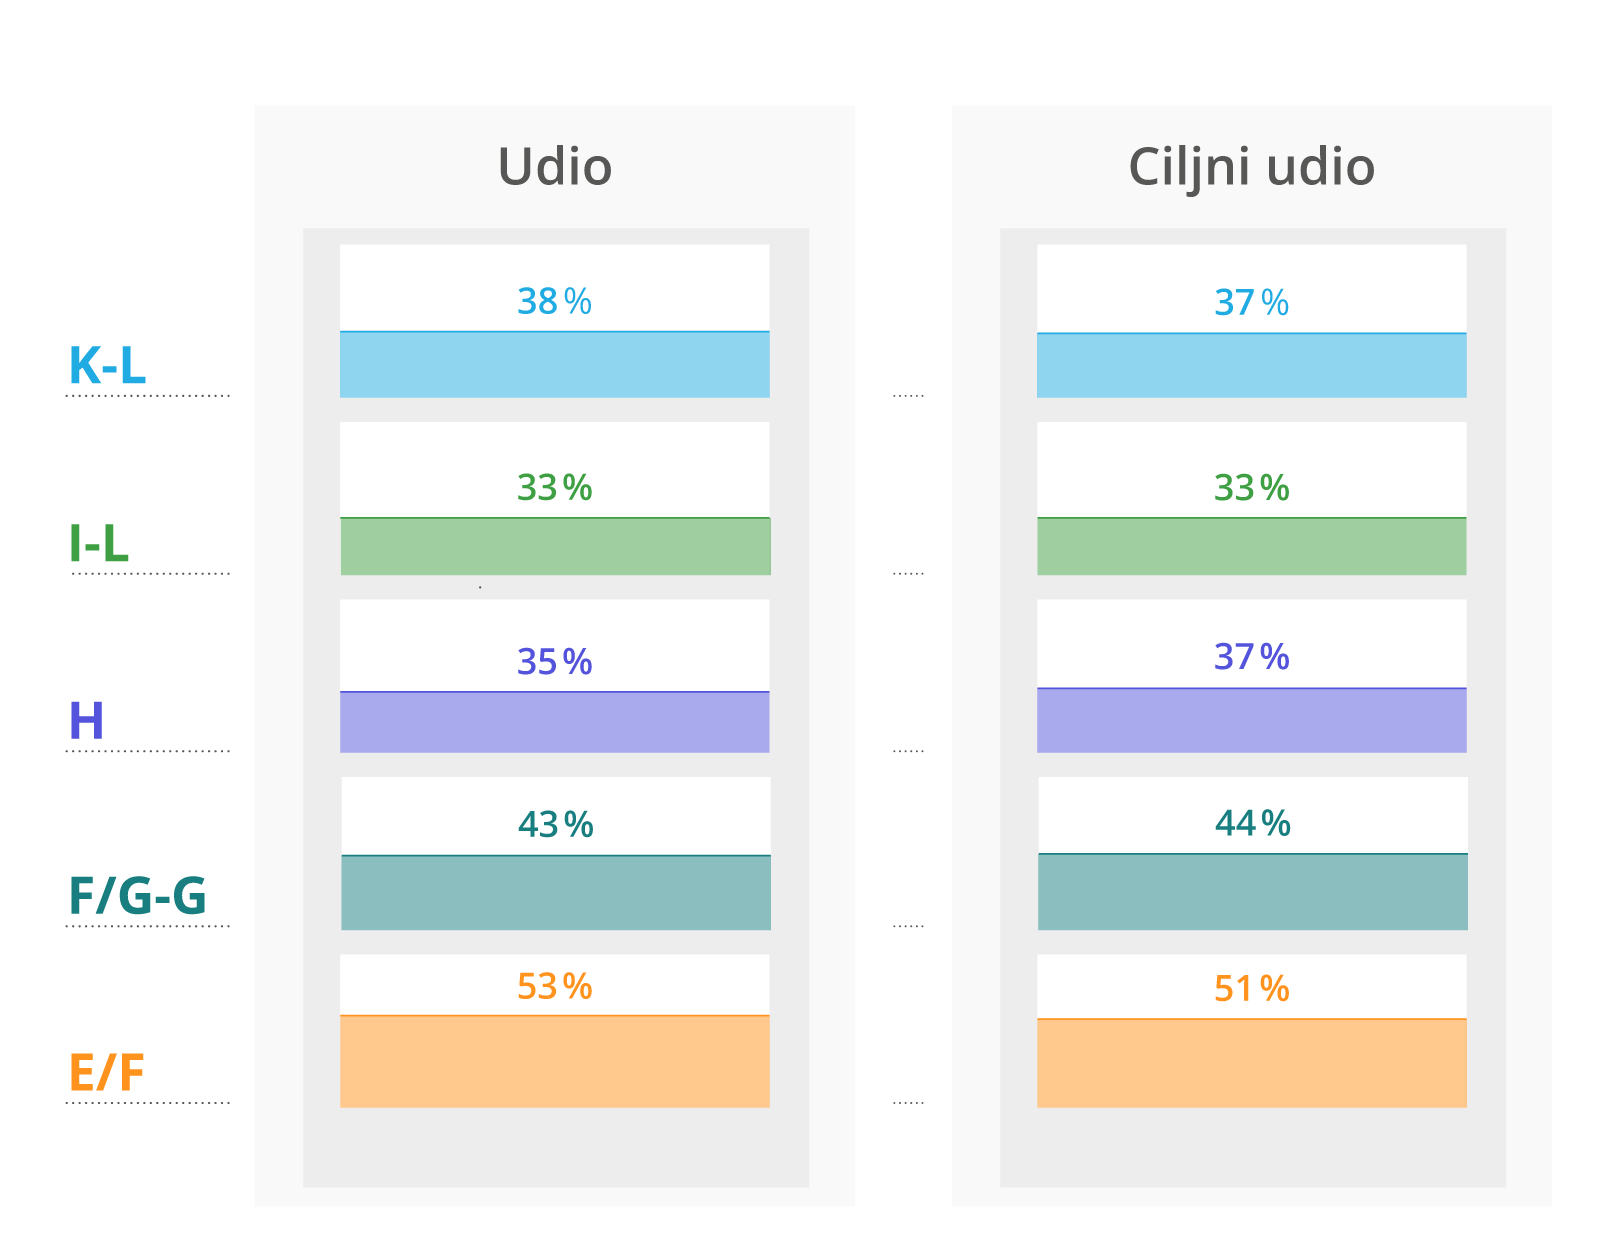The image size is (1600, 1260).
Task: Click the 38% value in Udio column
Action: [x=554, y=301]
